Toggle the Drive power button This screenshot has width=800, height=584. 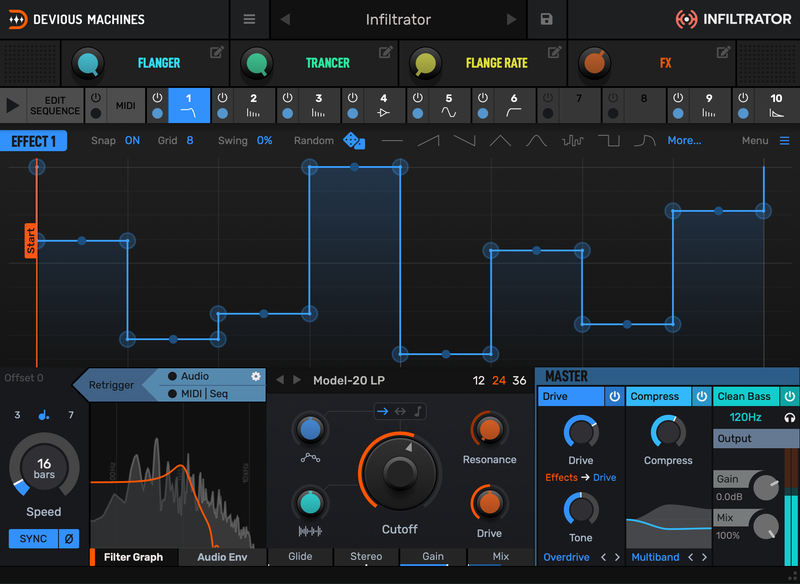pyautogui.click(x=614, y=397)
